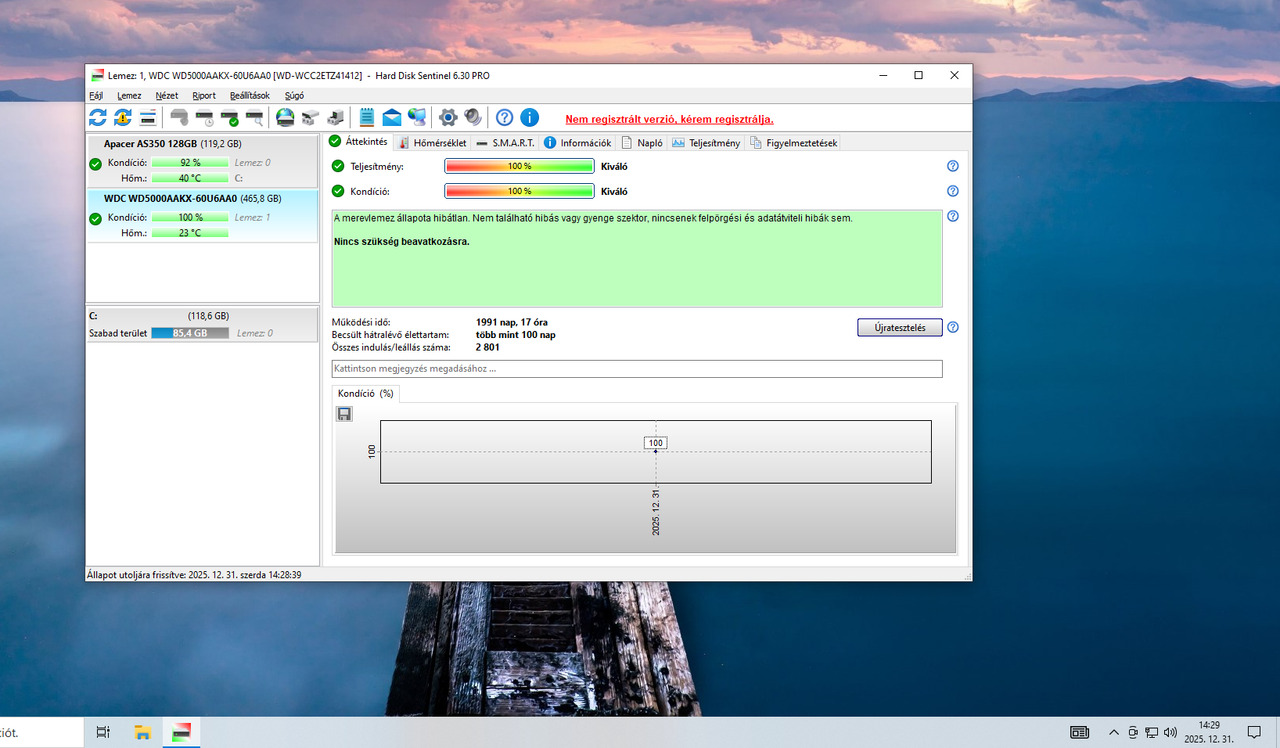Open the notification center icon

1254,732
